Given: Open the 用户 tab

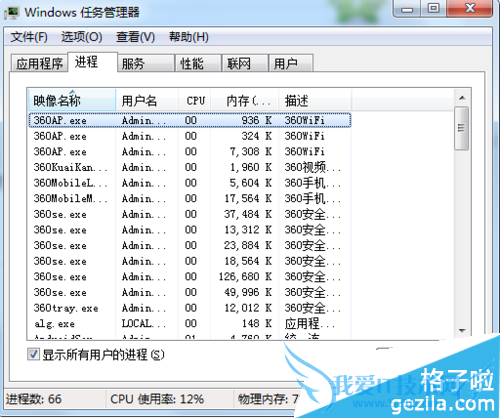Looking at the screenshot, I should [x=291, y=63].
